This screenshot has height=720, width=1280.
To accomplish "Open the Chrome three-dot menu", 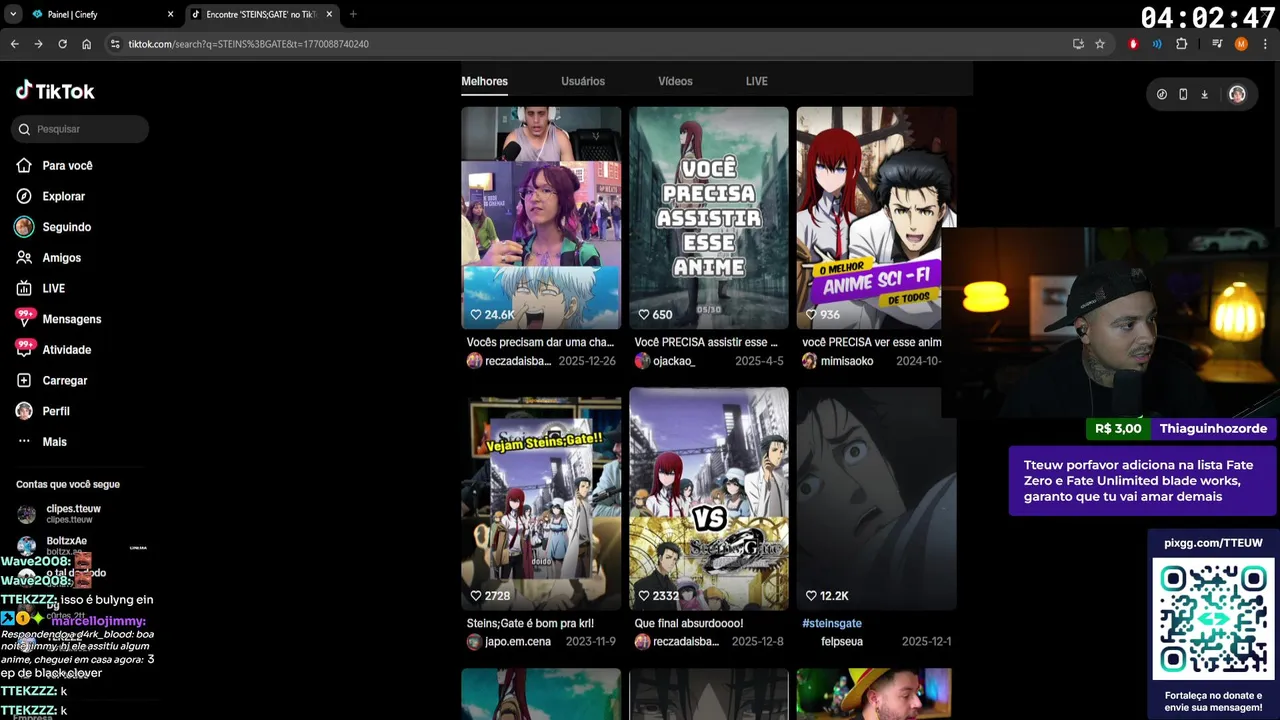I will (x=1265, y=44).
